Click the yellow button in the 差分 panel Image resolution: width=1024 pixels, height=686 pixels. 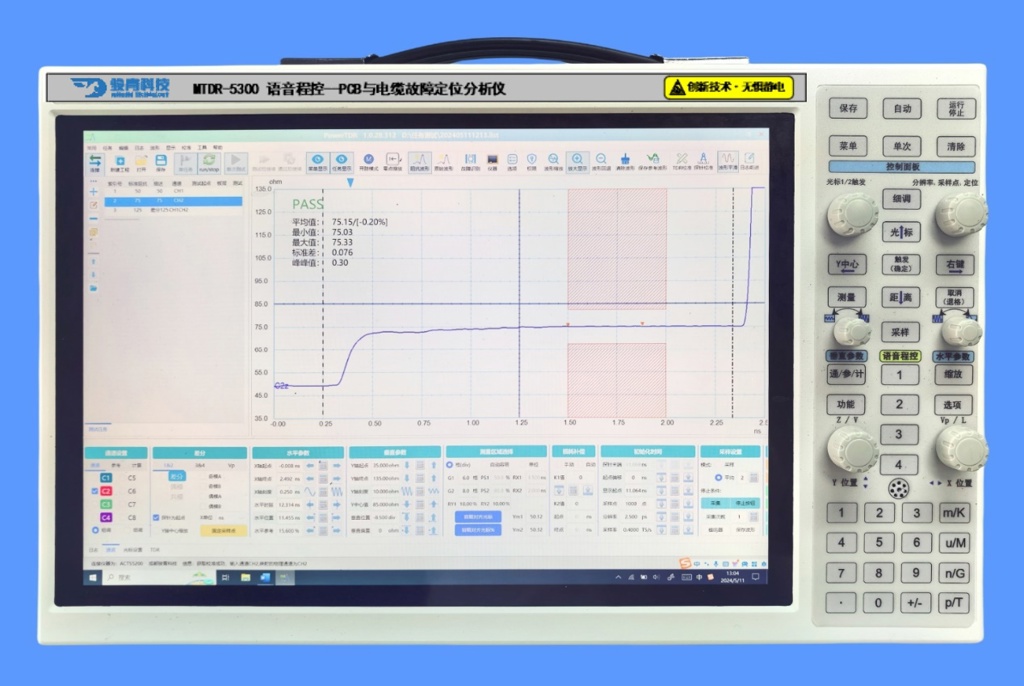(x=224, y=531)
